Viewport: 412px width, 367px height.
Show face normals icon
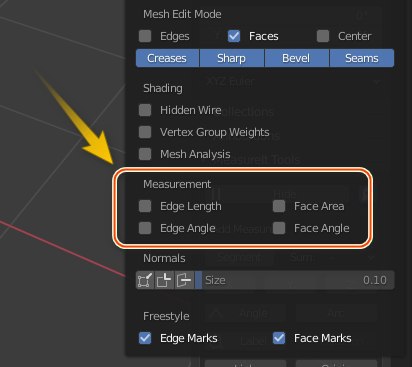coord(184,280)
